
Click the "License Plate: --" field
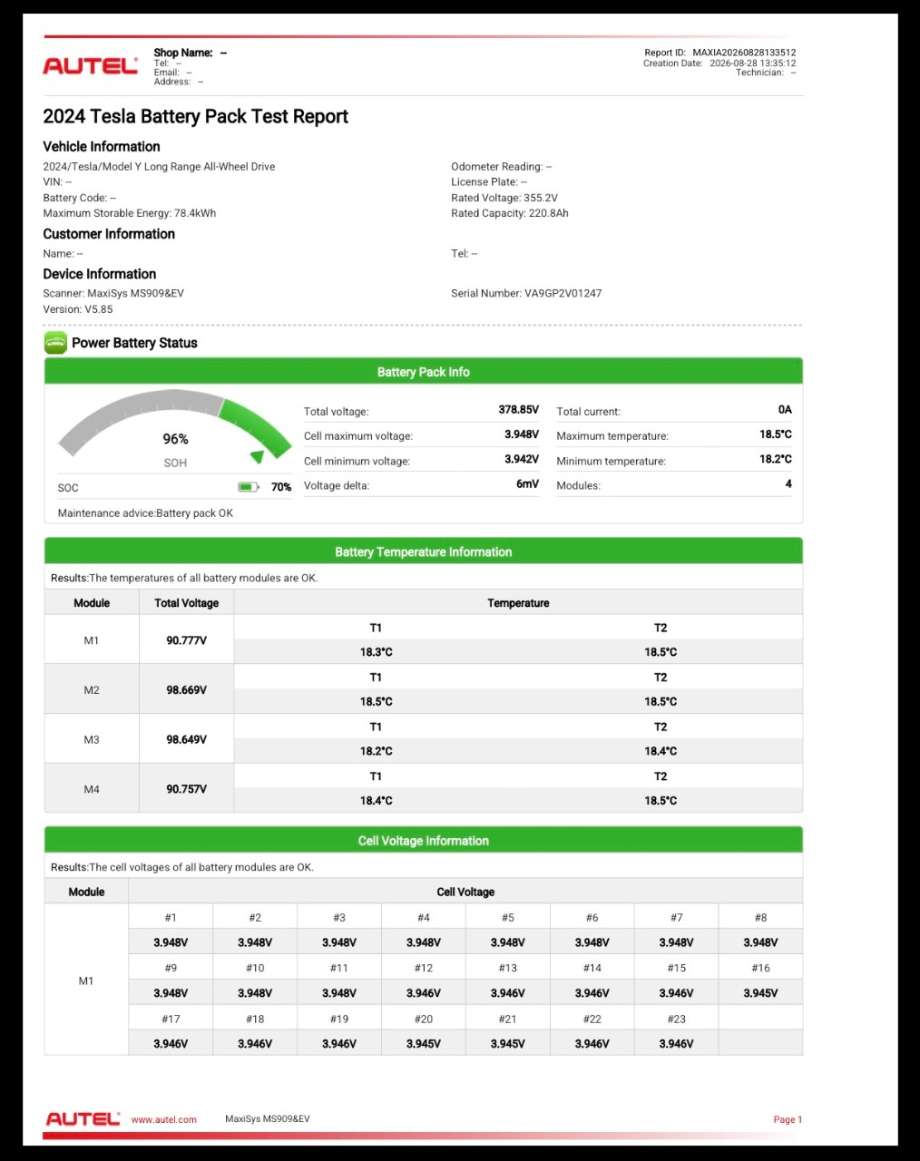pos(488,181)
